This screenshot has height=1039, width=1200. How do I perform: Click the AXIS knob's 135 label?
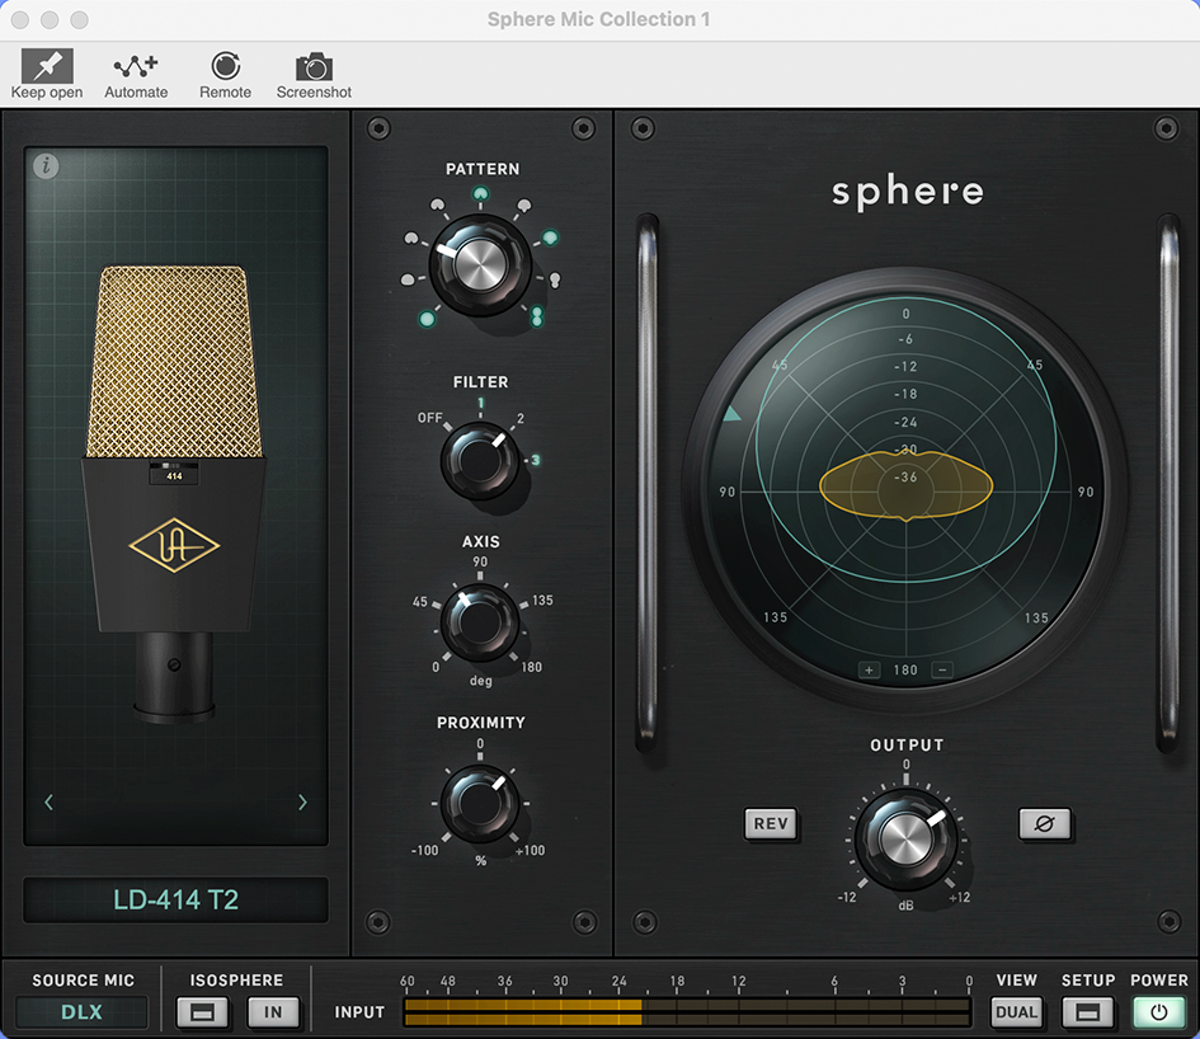542,600
